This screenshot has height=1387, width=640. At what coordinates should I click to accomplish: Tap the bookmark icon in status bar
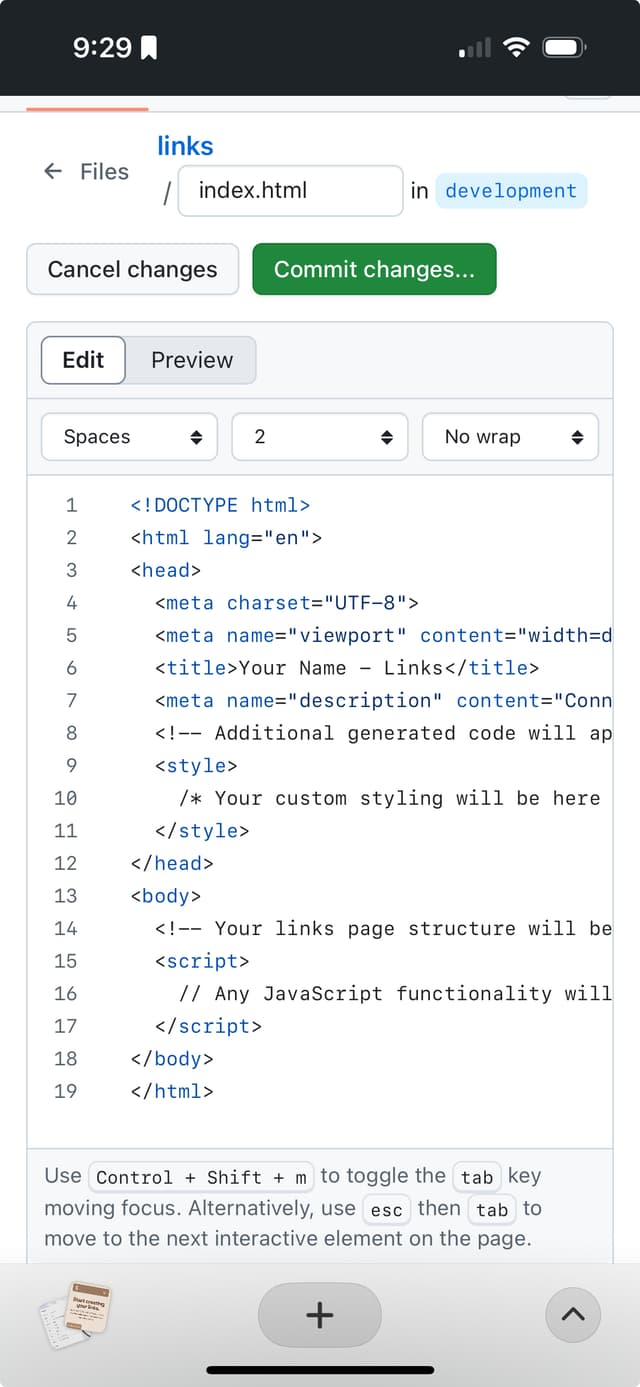pyautogui.click(x=149, y=47)
